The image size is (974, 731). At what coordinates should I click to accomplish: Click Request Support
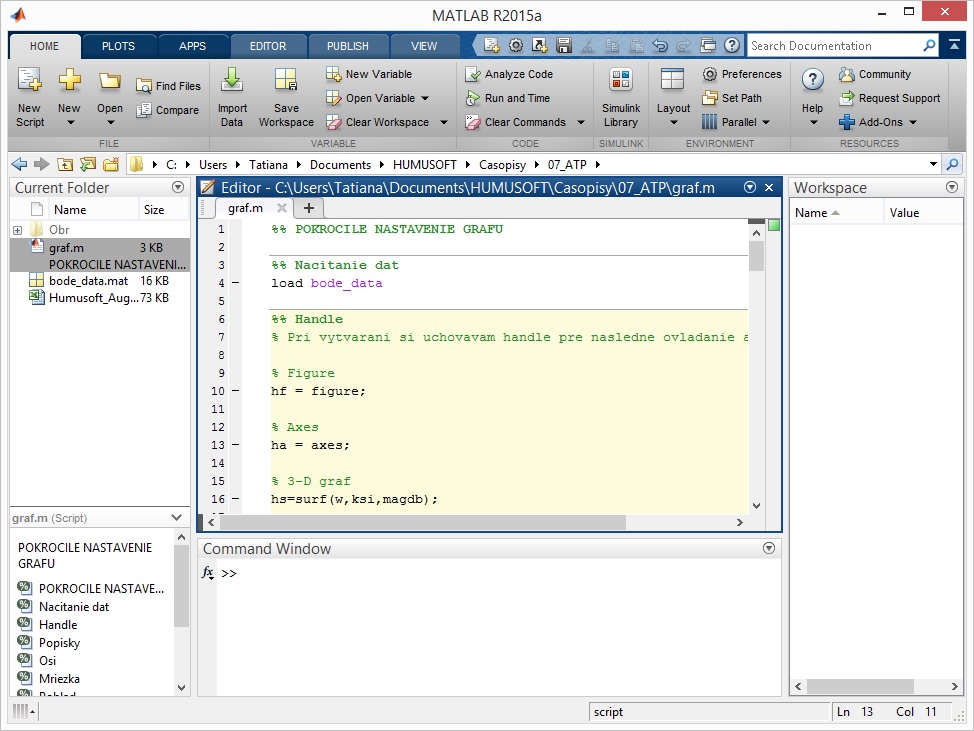tap(890, 98)
